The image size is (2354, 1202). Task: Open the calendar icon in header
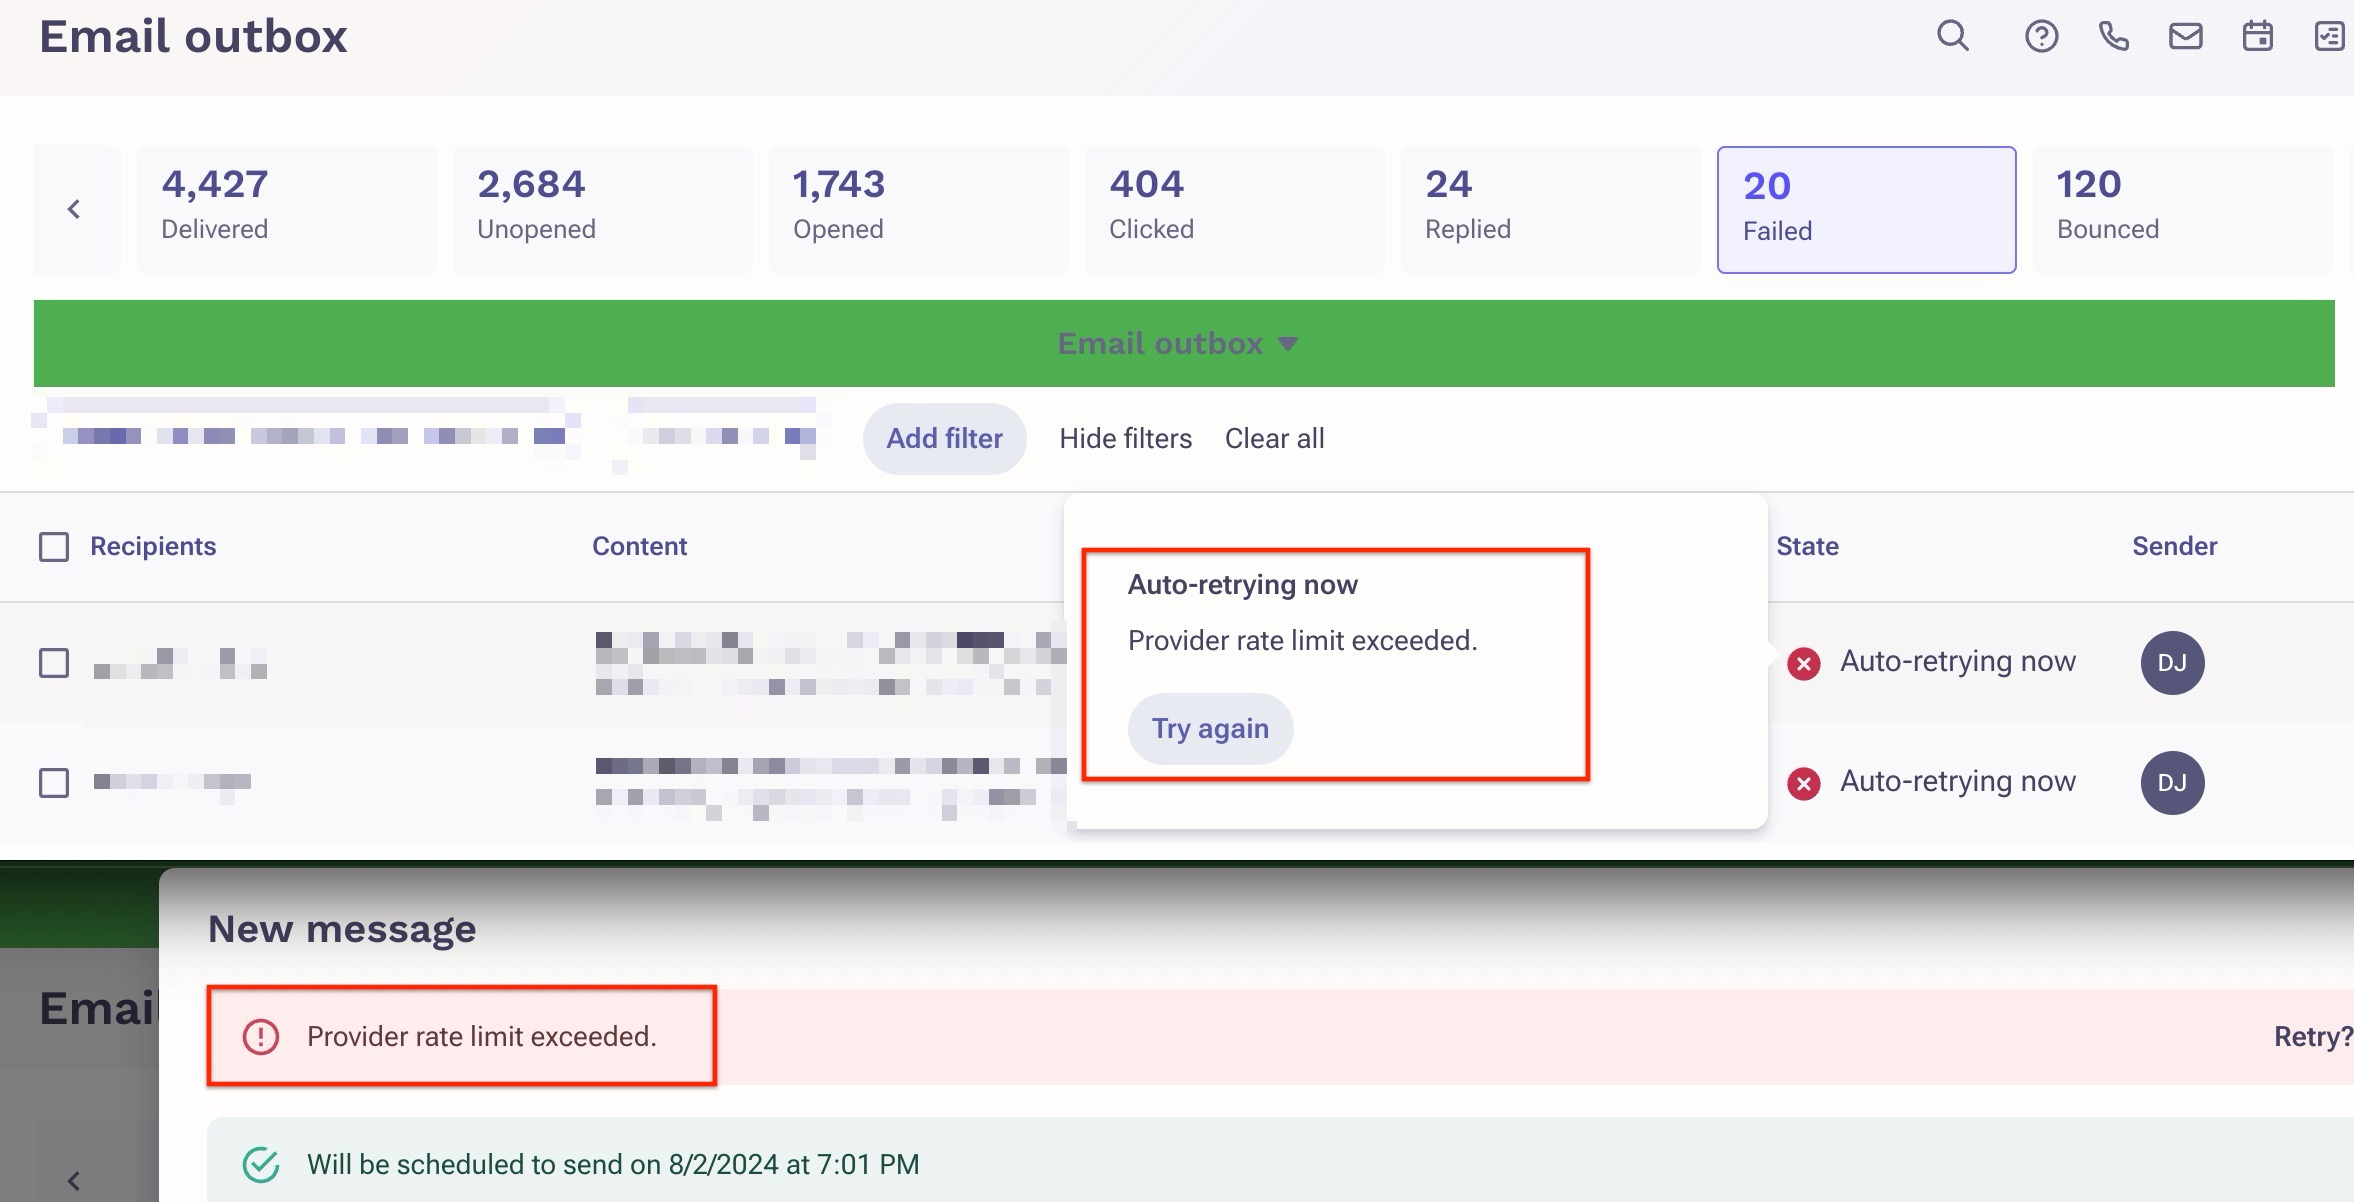2257,37
